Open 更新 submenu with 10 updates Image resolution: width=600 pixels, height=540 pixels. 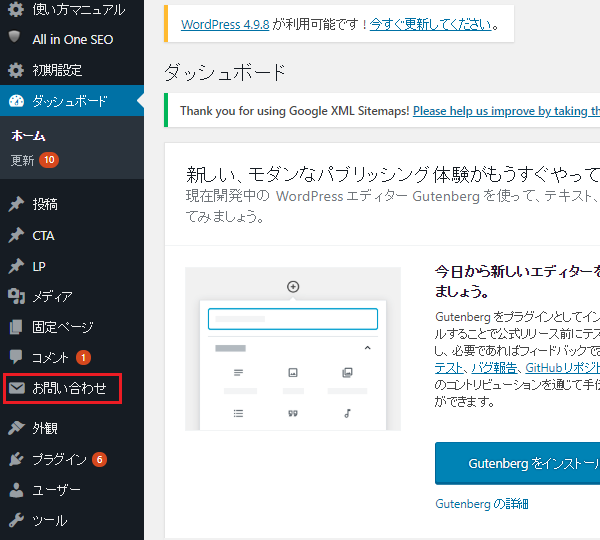tap(34, 160)
